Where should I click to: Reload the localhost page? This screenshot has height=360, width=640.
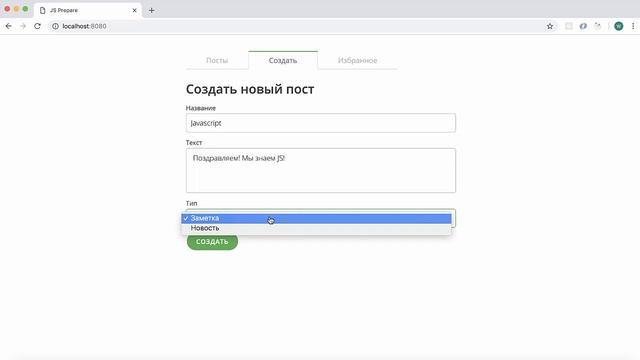[x=38, y=26]
